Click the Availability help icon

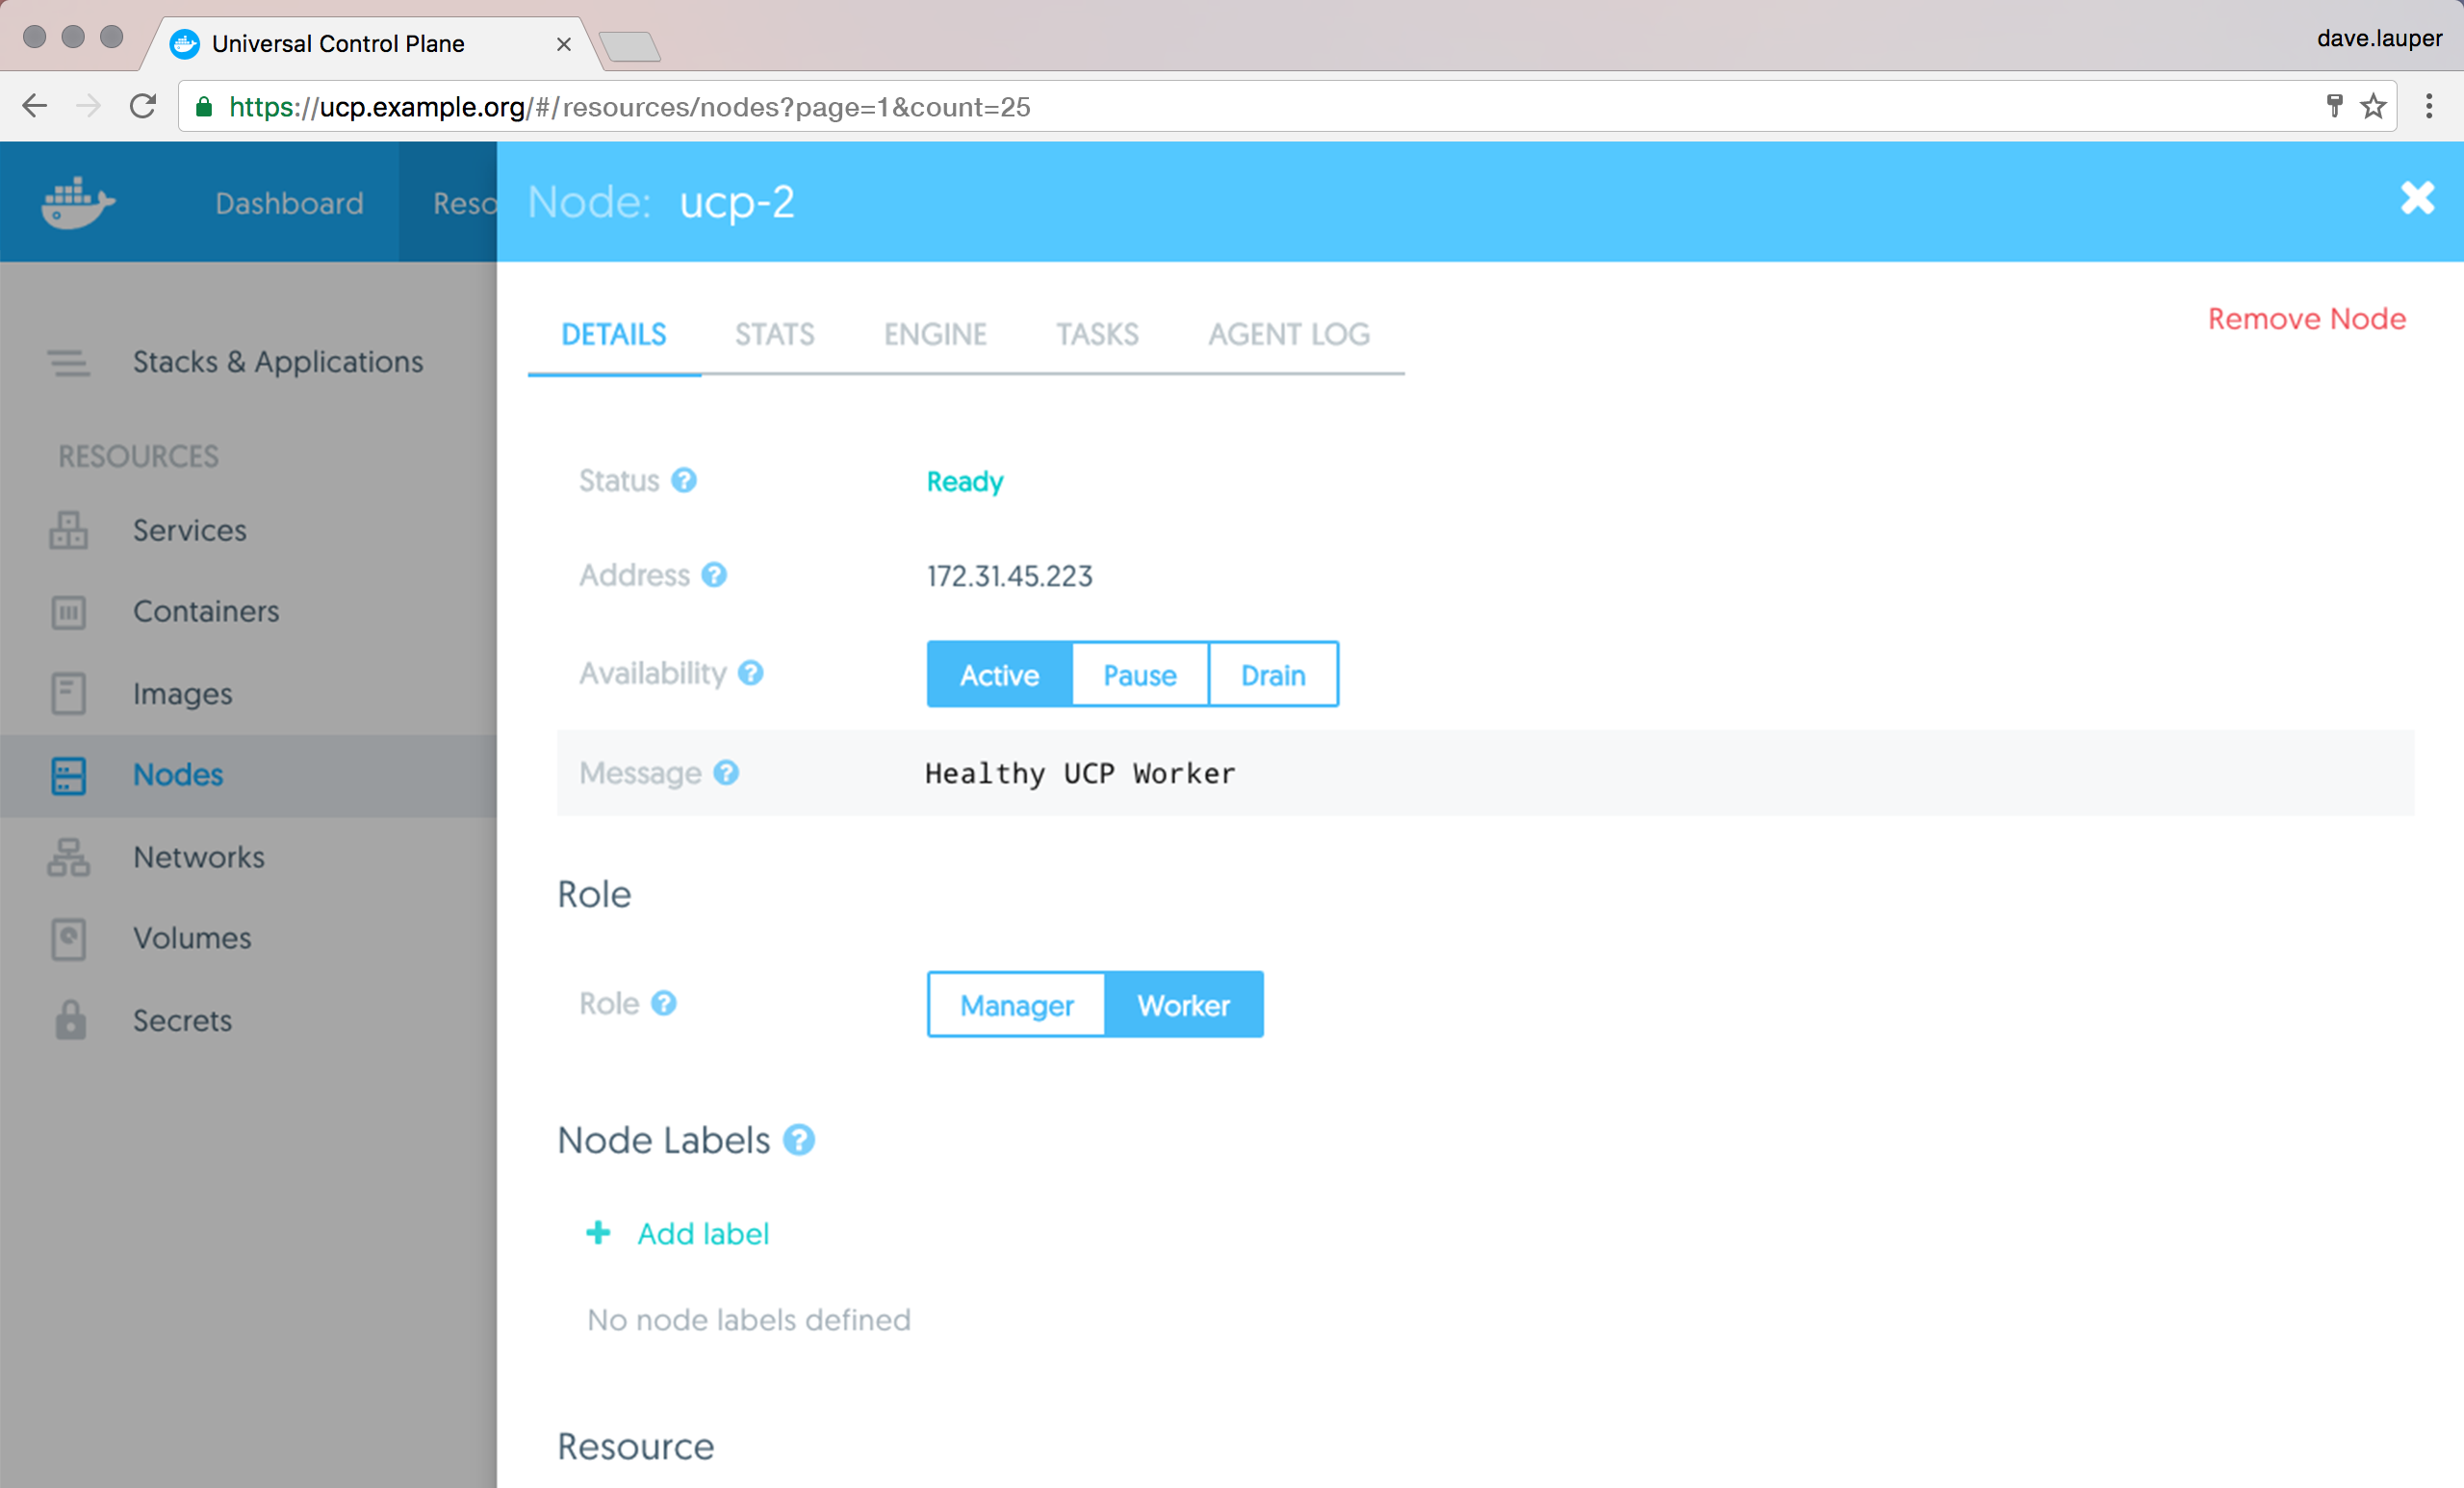(751, 673)
